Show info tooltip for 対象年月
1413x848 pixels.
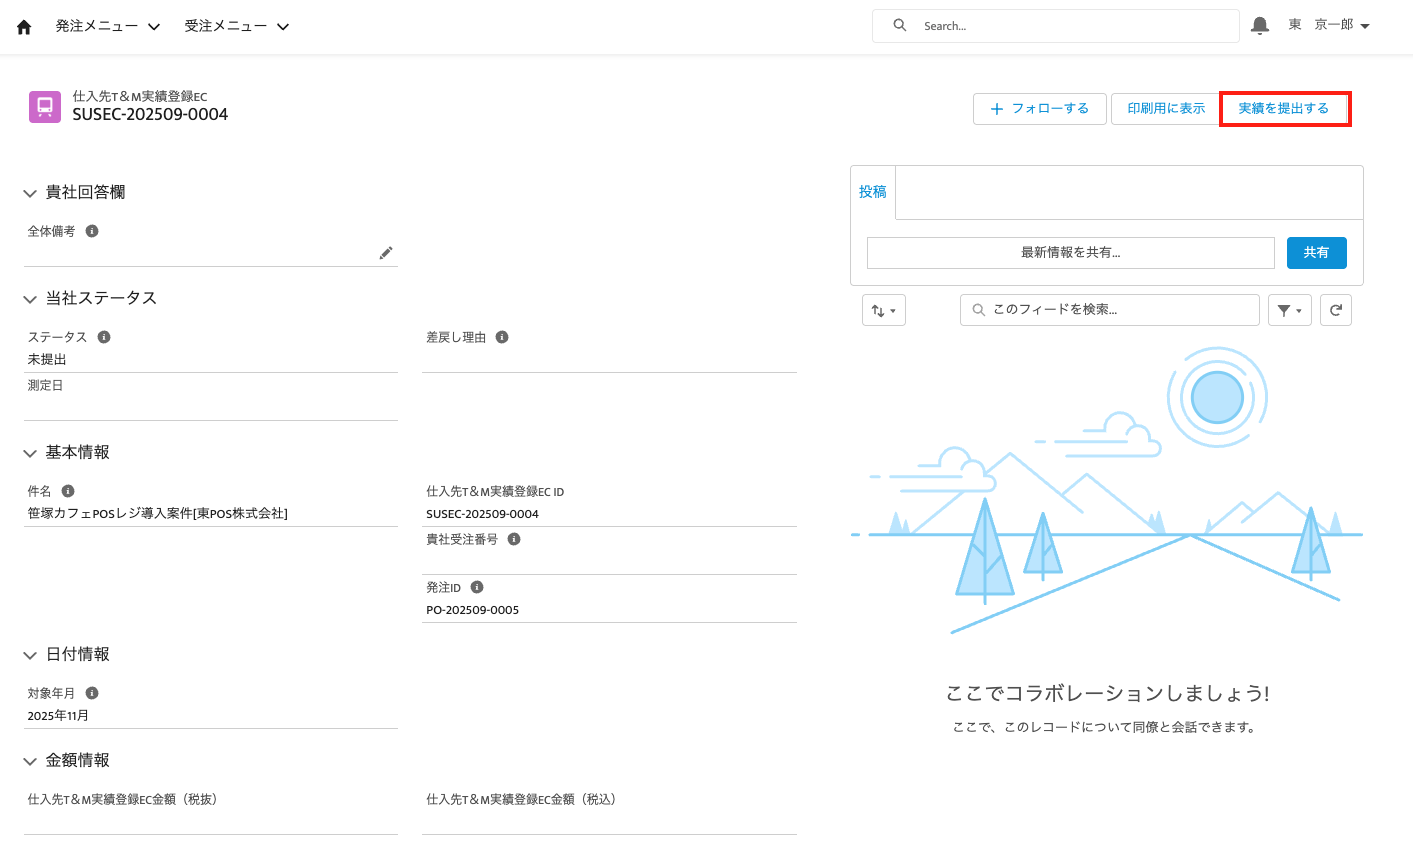point(92,693)
